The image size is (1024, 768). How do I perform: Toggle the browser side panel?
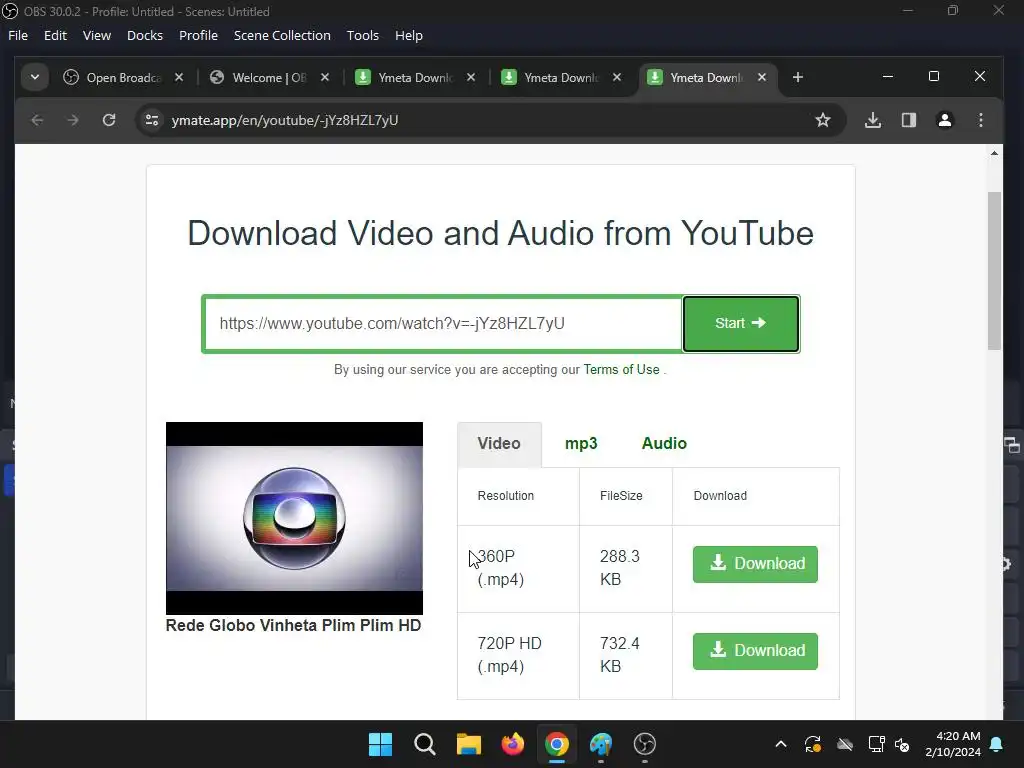pyautogui.click(x=908, y=120)
